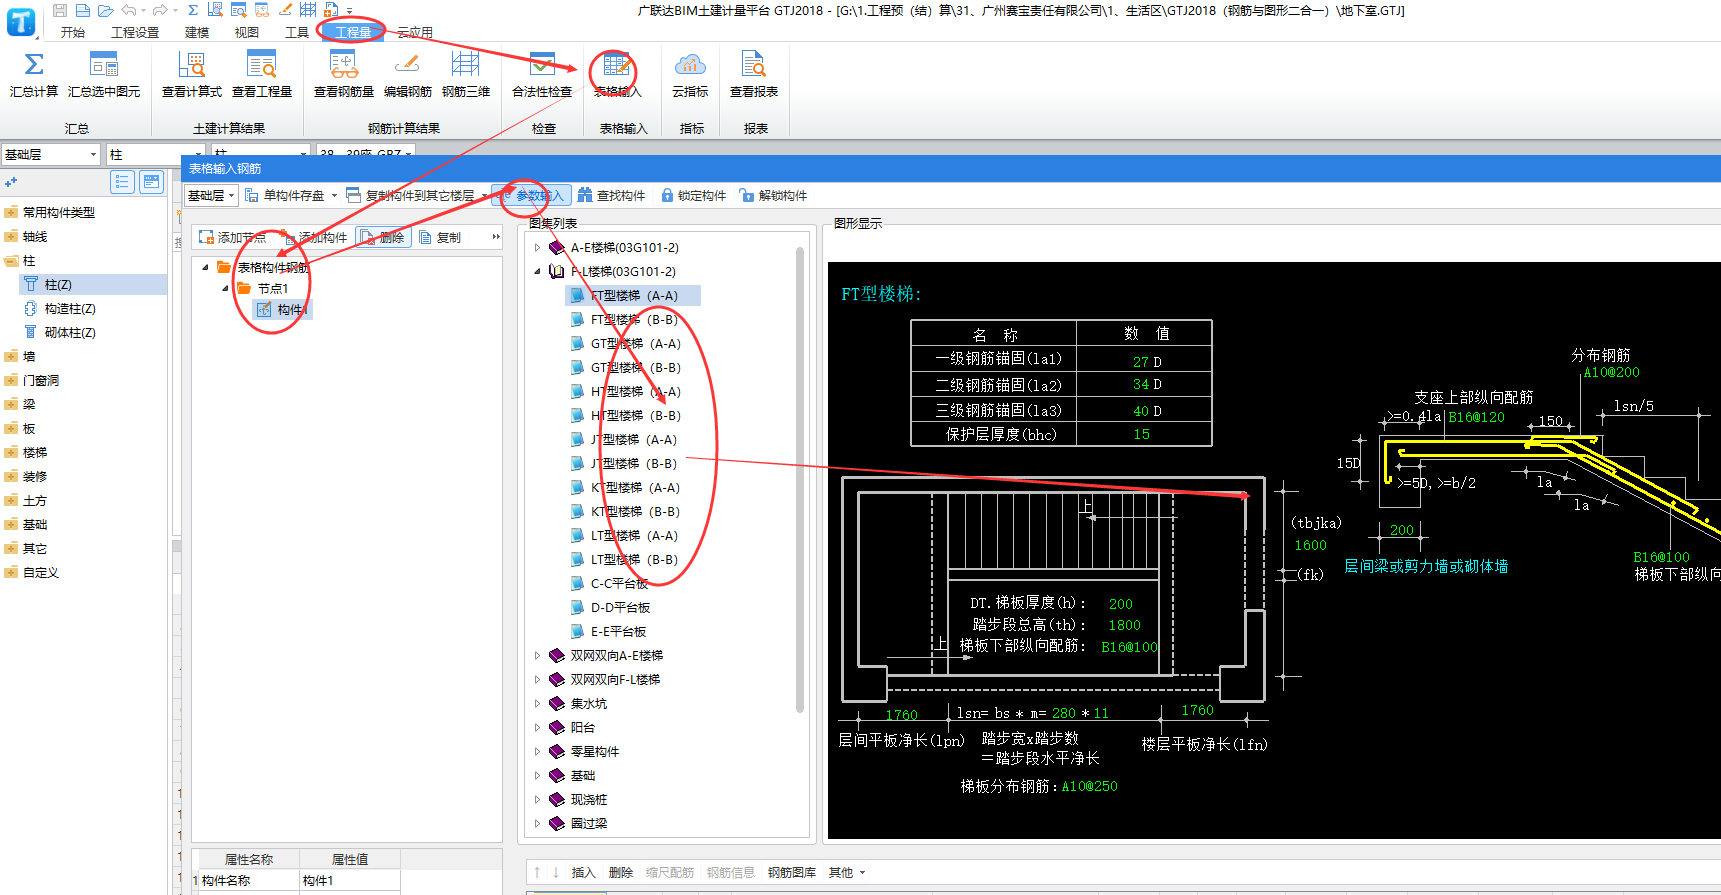
Task: Expand A-E楼梯(03G101-2) atlas node
Action: (537, 247)
